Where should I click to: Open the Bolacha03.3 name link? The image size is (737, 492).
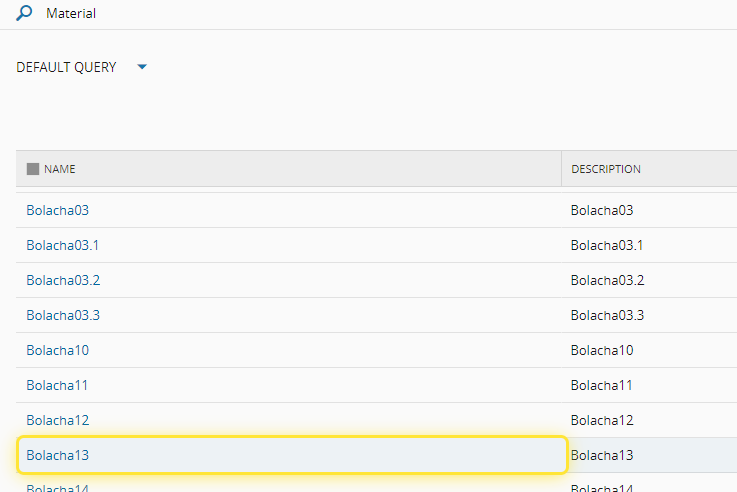(x=63, y=315)
